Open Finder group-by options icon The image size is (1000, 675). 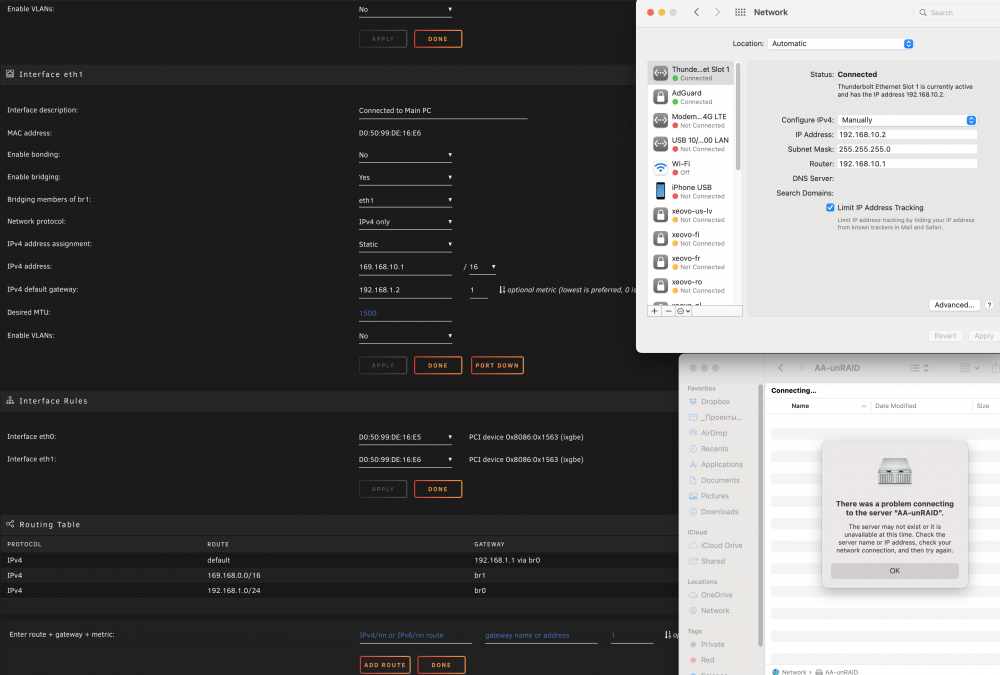[x=969, y=368]
